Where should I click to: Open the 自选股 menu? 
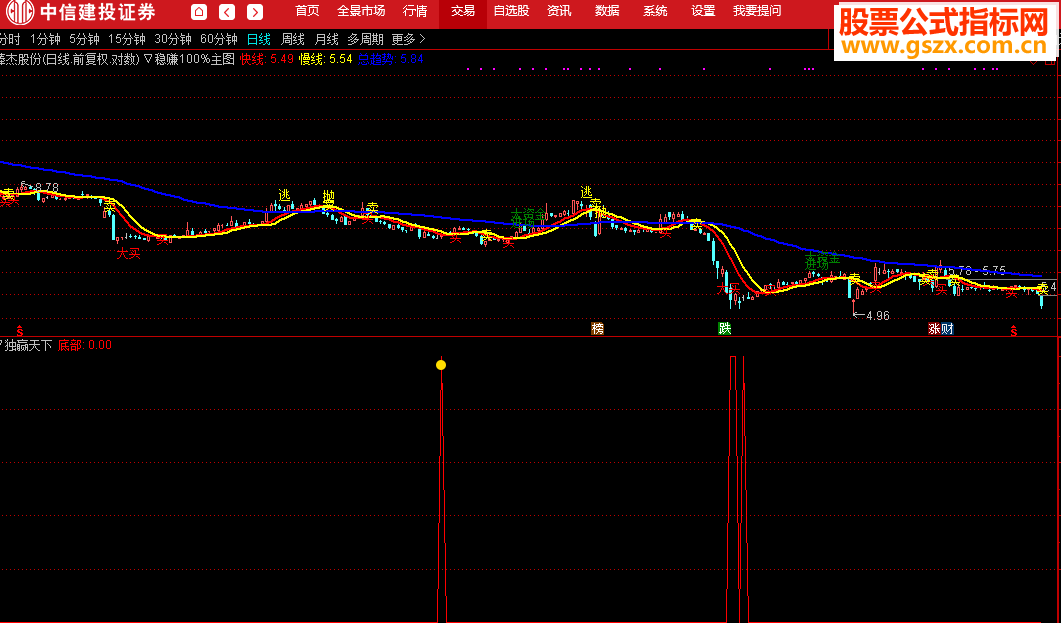pos(511,11)
